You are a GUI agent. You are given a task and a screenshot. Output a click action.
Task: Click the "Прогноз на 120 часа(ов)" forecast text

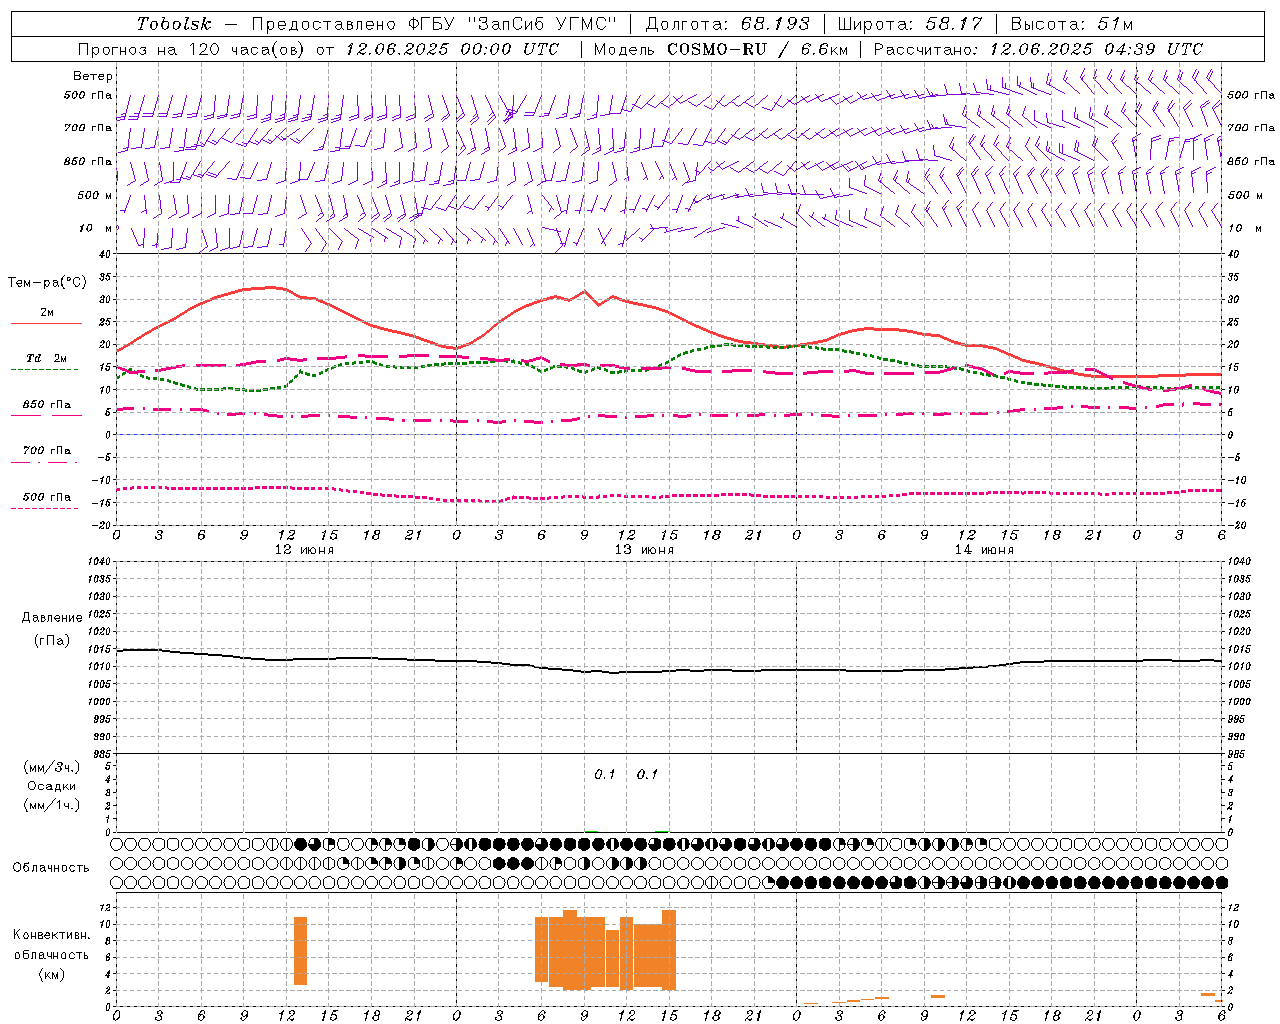[192, 49]
